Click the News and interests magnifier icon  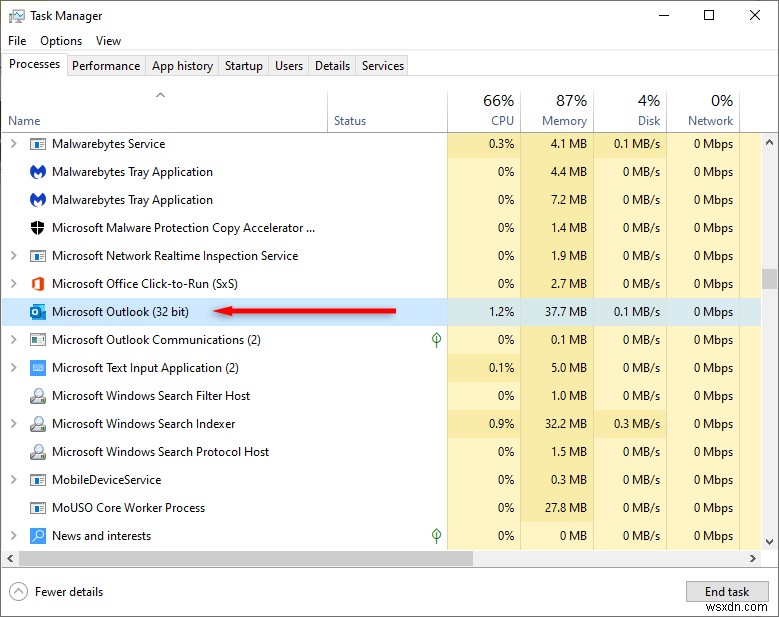point(38,536)
